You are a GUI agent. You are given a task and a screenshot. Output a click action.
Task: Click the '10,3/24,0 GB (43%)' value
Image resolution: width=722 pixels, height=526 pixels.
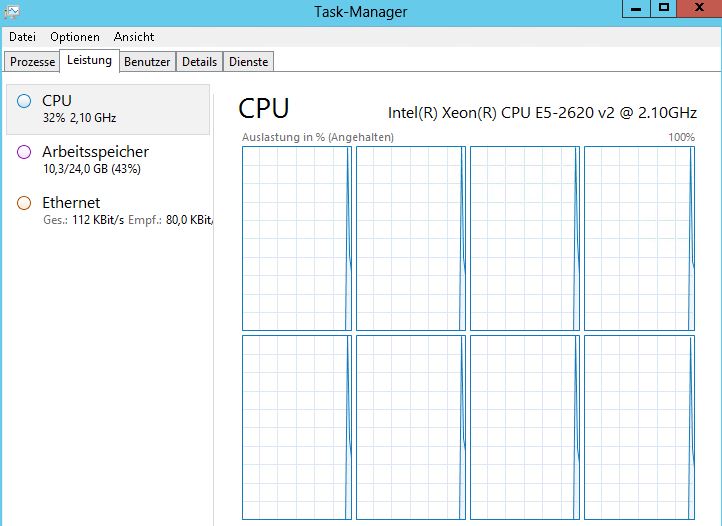pos(92,169)
